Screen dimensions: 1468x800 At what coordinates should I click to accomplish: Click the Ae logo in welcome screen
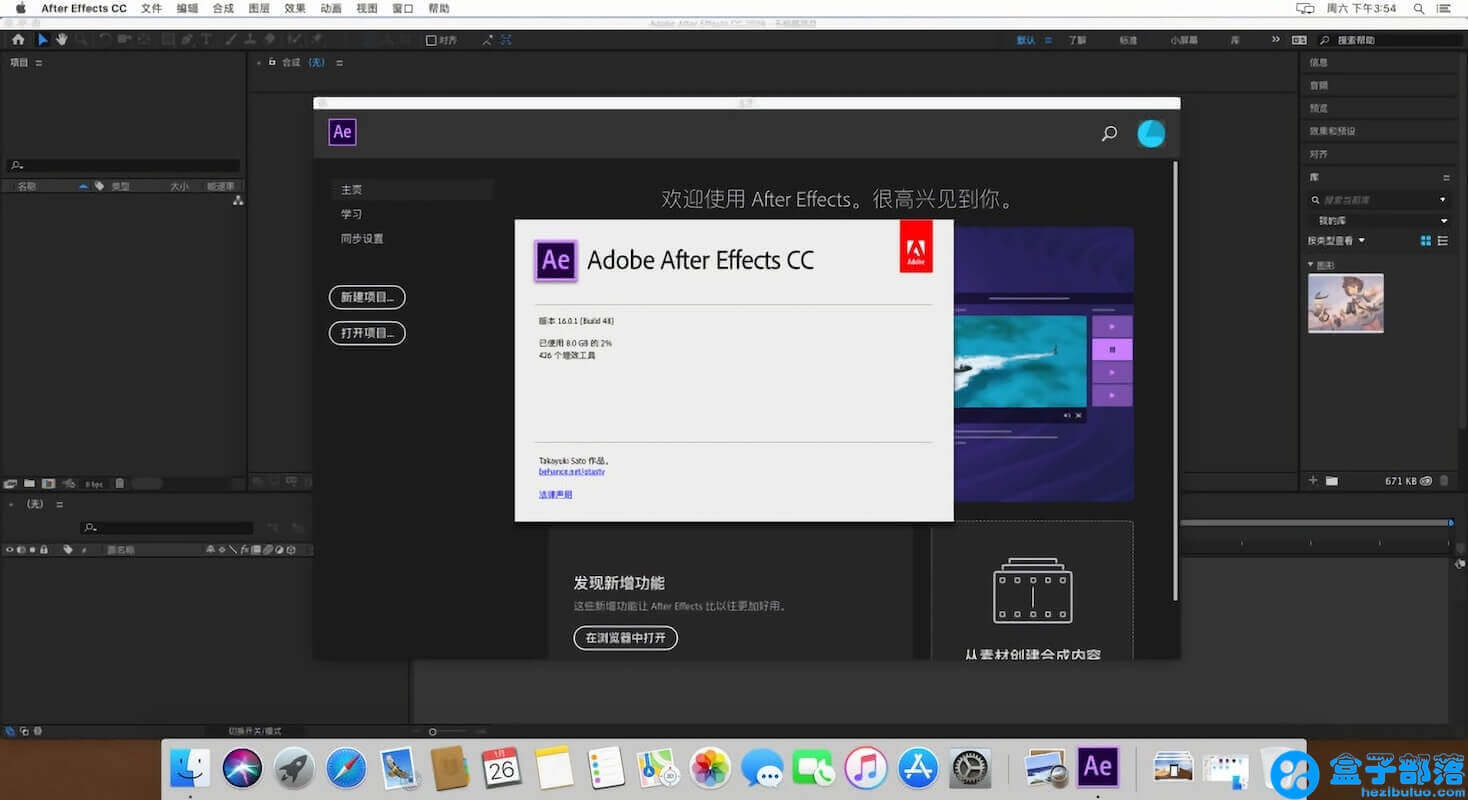[x=342, y=132]
